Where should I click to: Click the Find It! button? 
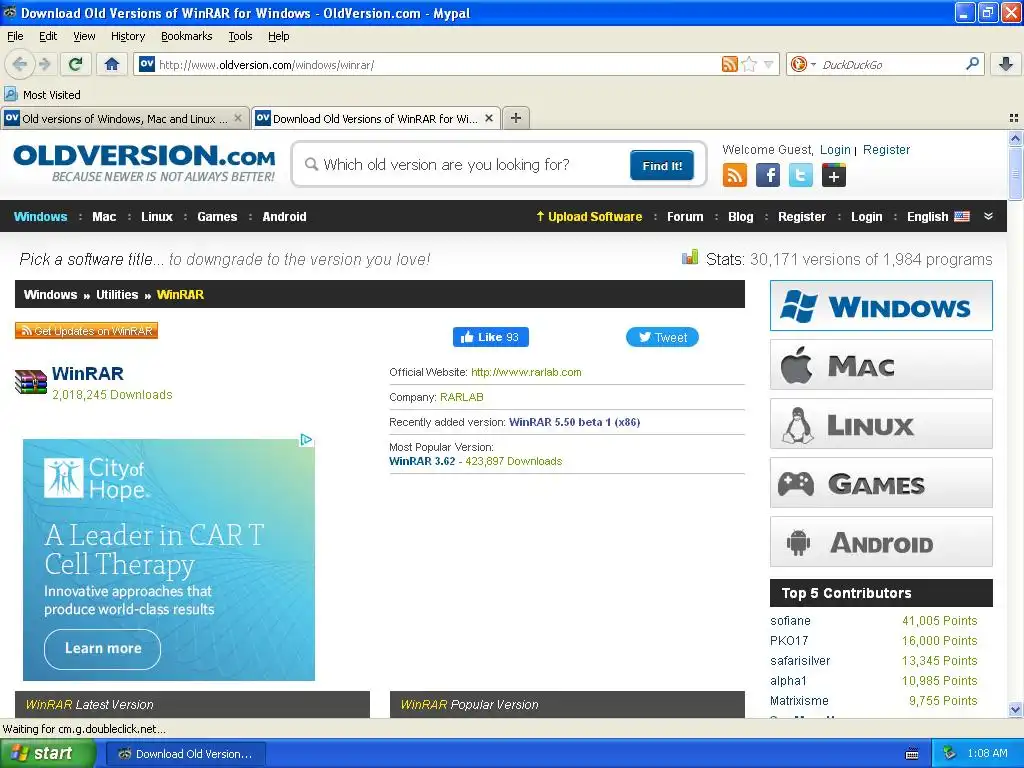tap(662, 165)
